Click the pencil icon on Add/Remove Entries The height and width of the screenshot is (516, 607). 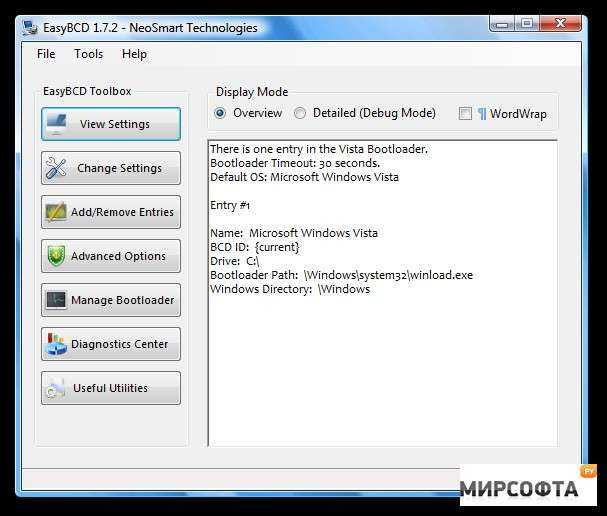(x=57, y=212)
